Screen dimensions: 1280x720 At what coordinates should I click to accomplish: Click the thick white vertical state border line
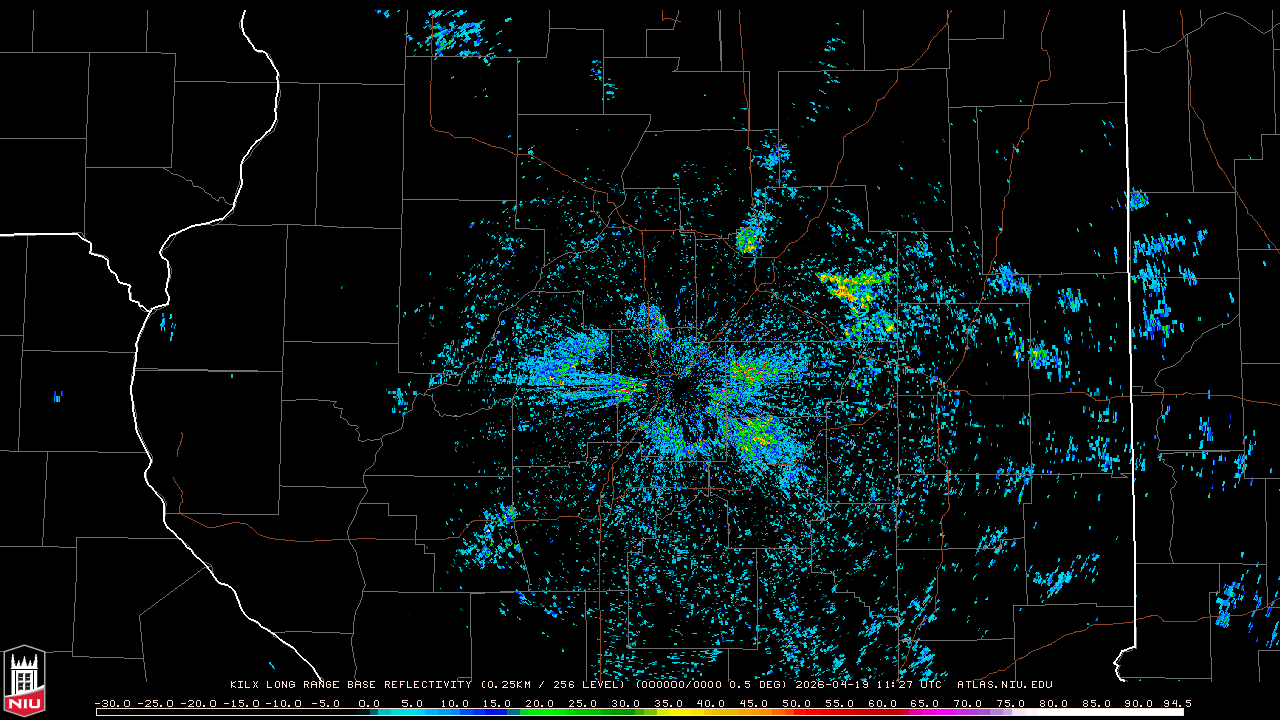tap(1127, 300)
